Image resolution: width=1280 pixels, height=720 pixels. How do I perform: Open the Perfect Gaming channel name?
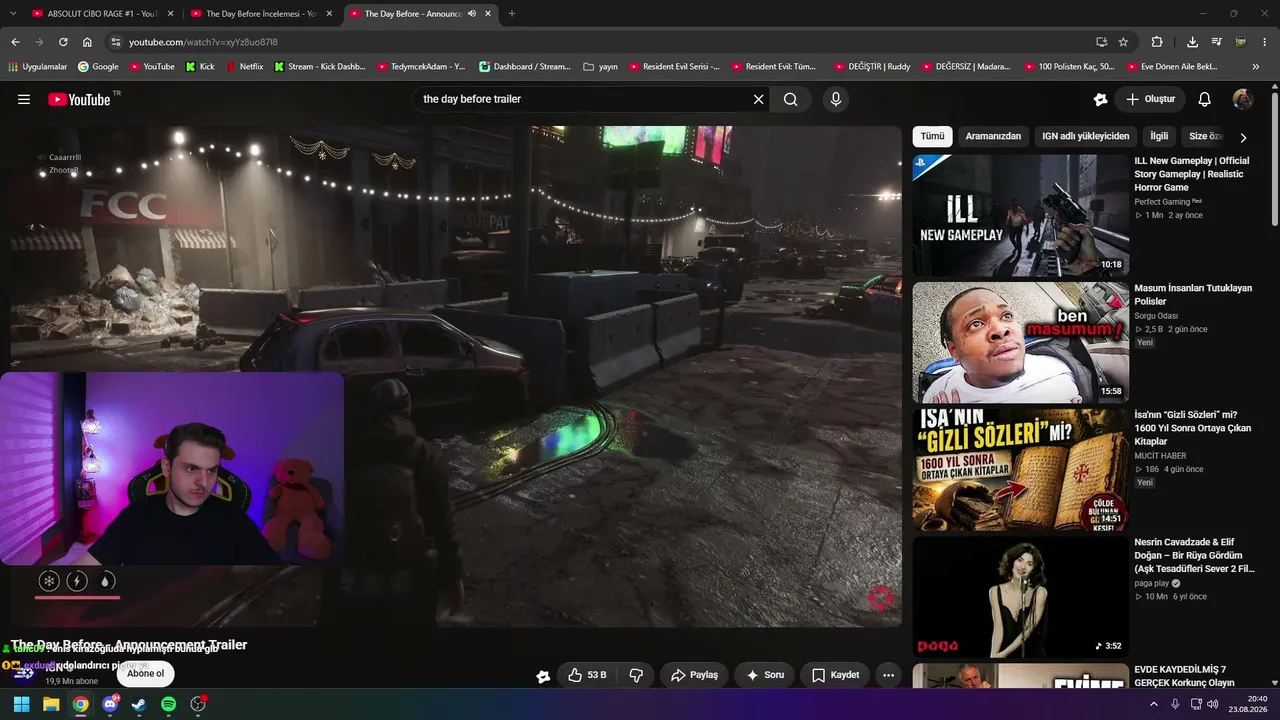1161,202
